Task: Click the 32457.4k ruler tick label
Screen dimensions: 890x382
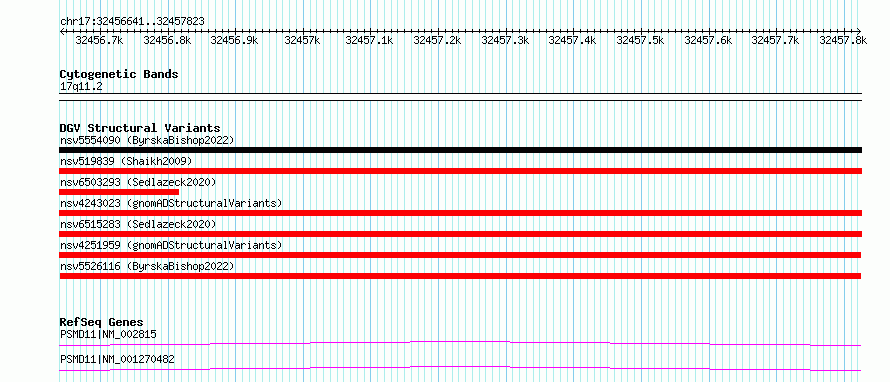Action: 573,40
